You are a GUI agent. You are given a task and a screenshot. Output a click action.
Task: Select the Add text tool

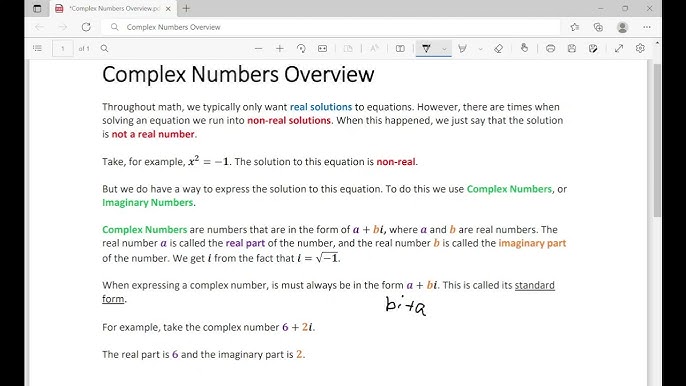pyautogui.click(x=400, y=49)
